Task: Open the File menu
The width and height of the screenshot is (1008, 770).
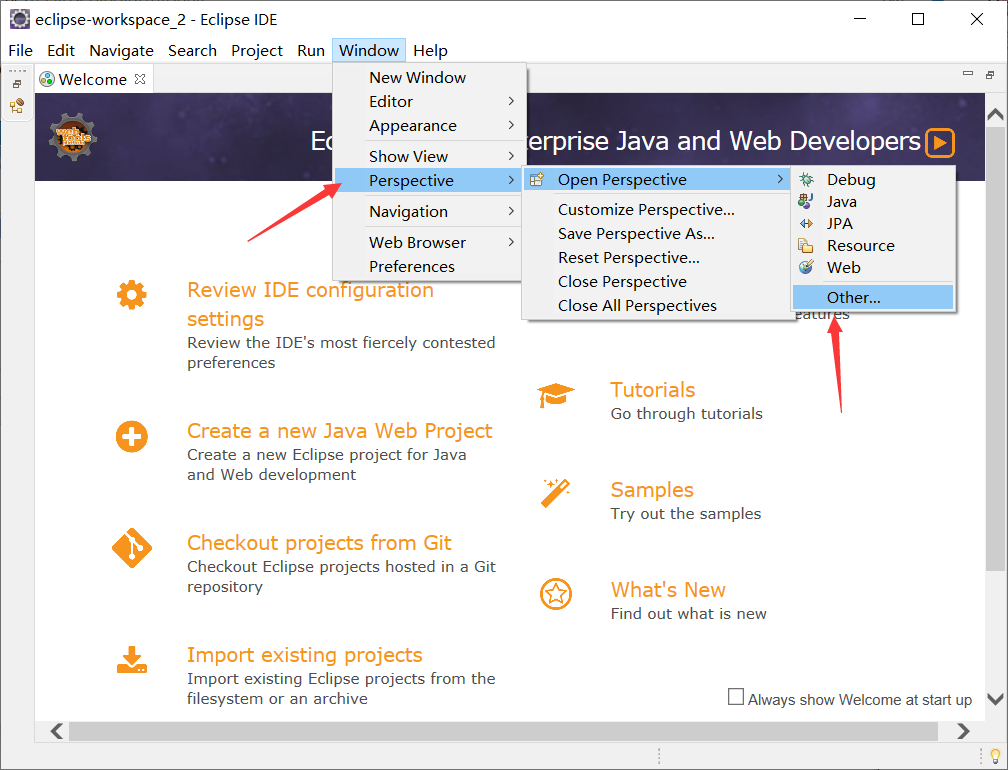Action: tap(20, 51)
